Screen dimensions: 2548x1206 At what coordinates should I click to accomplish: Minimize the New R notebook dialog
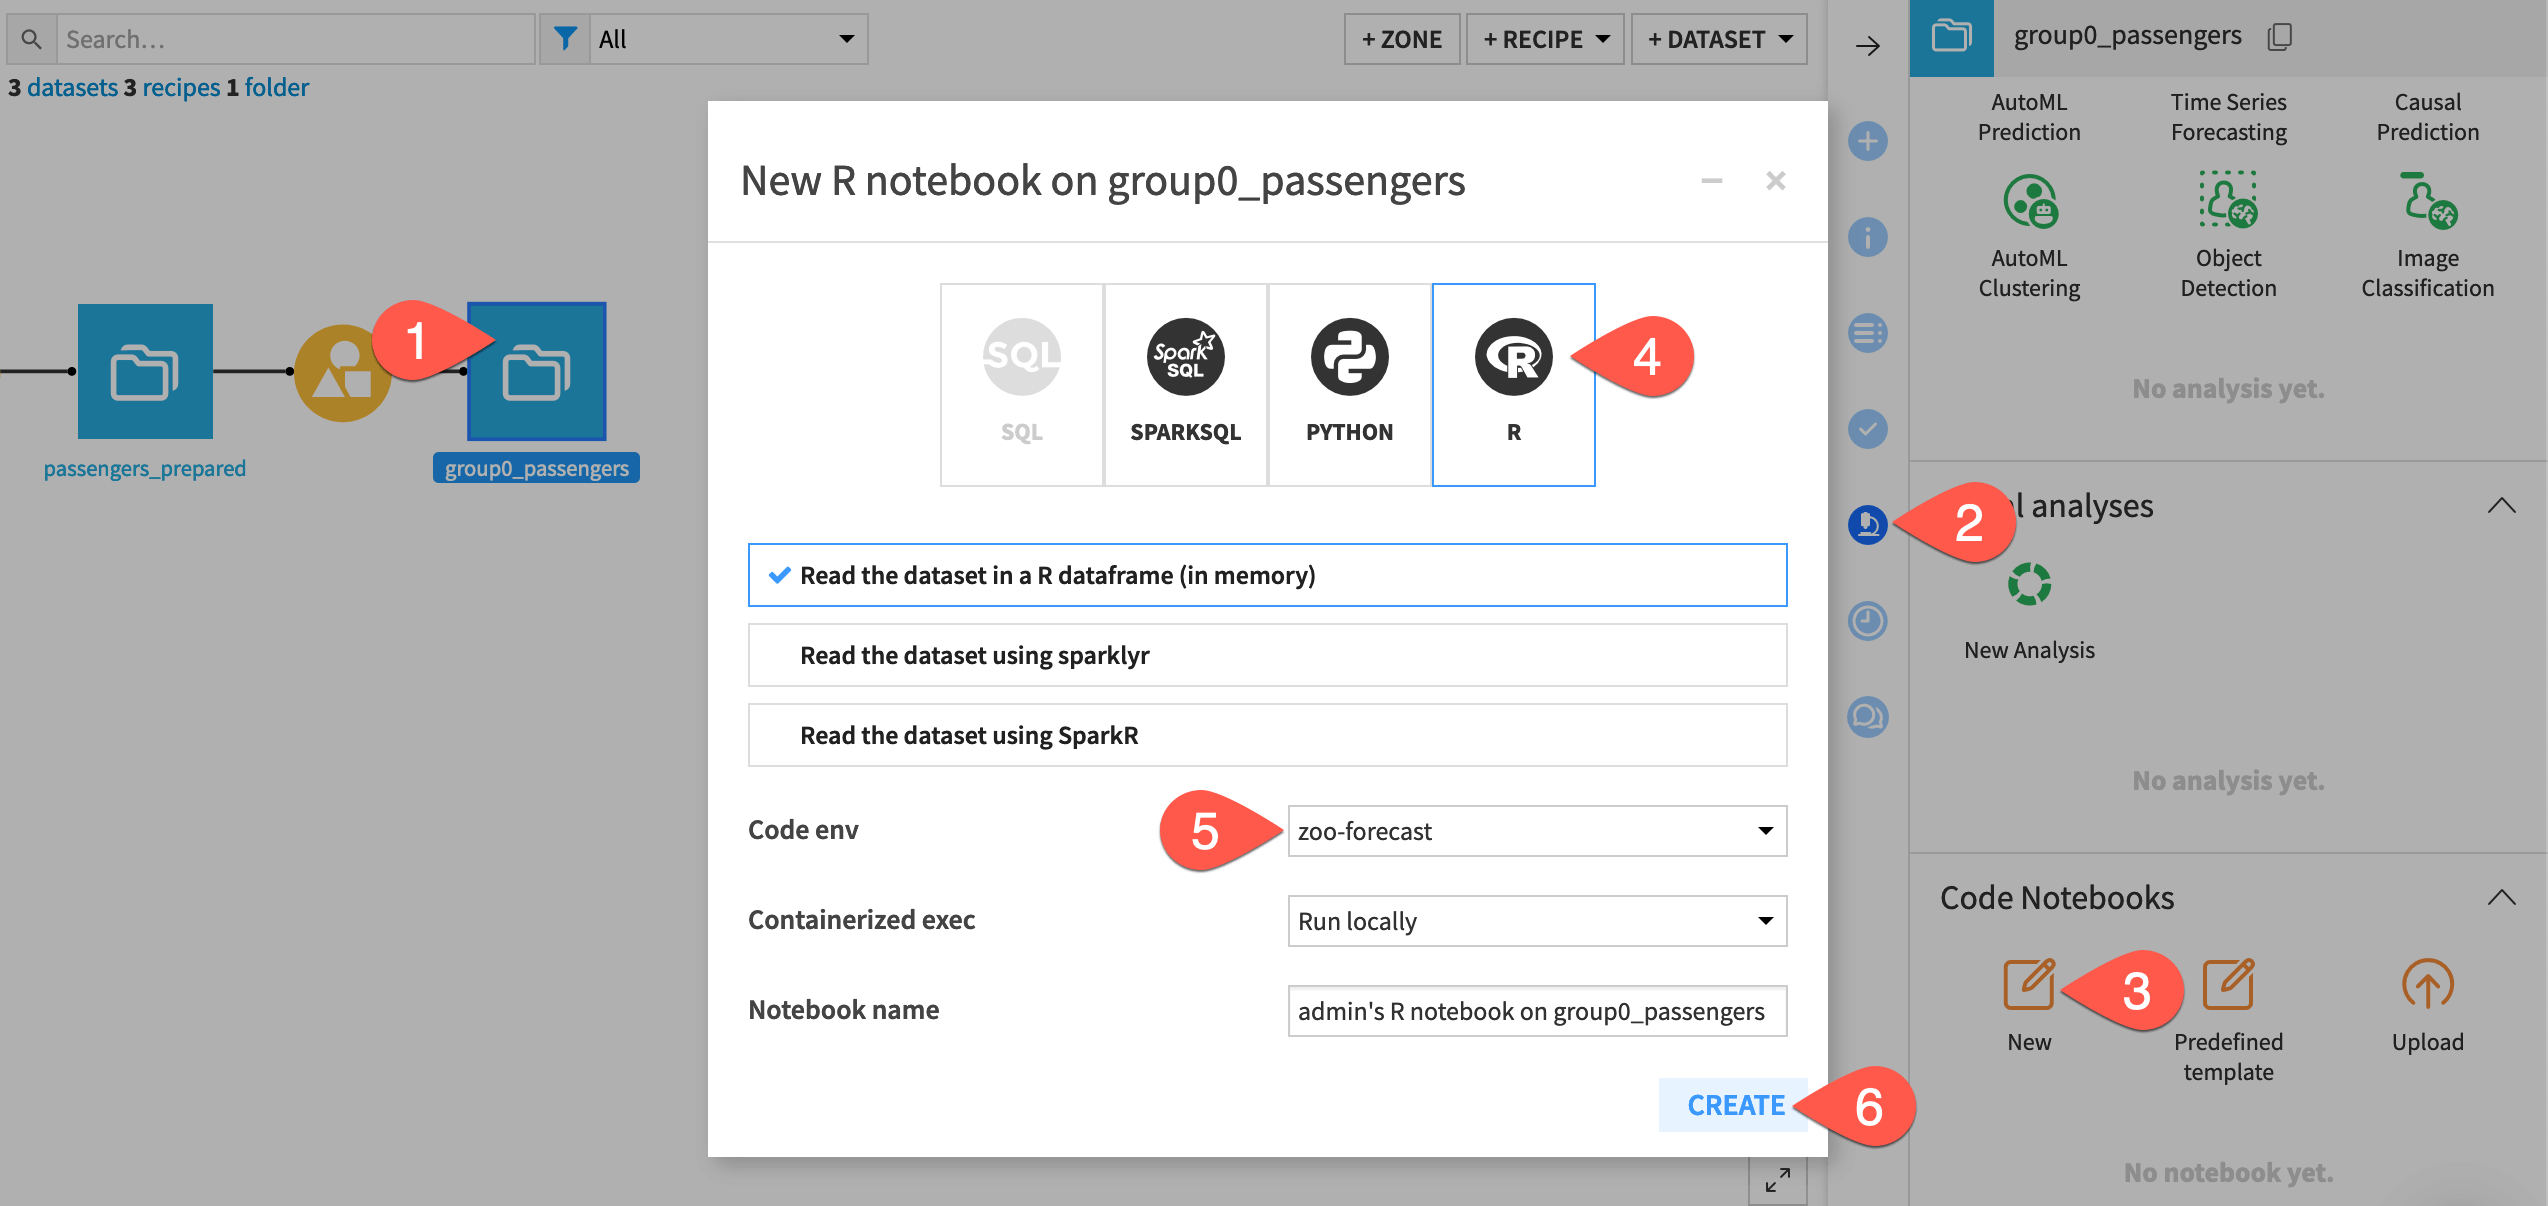point(1711,181)
